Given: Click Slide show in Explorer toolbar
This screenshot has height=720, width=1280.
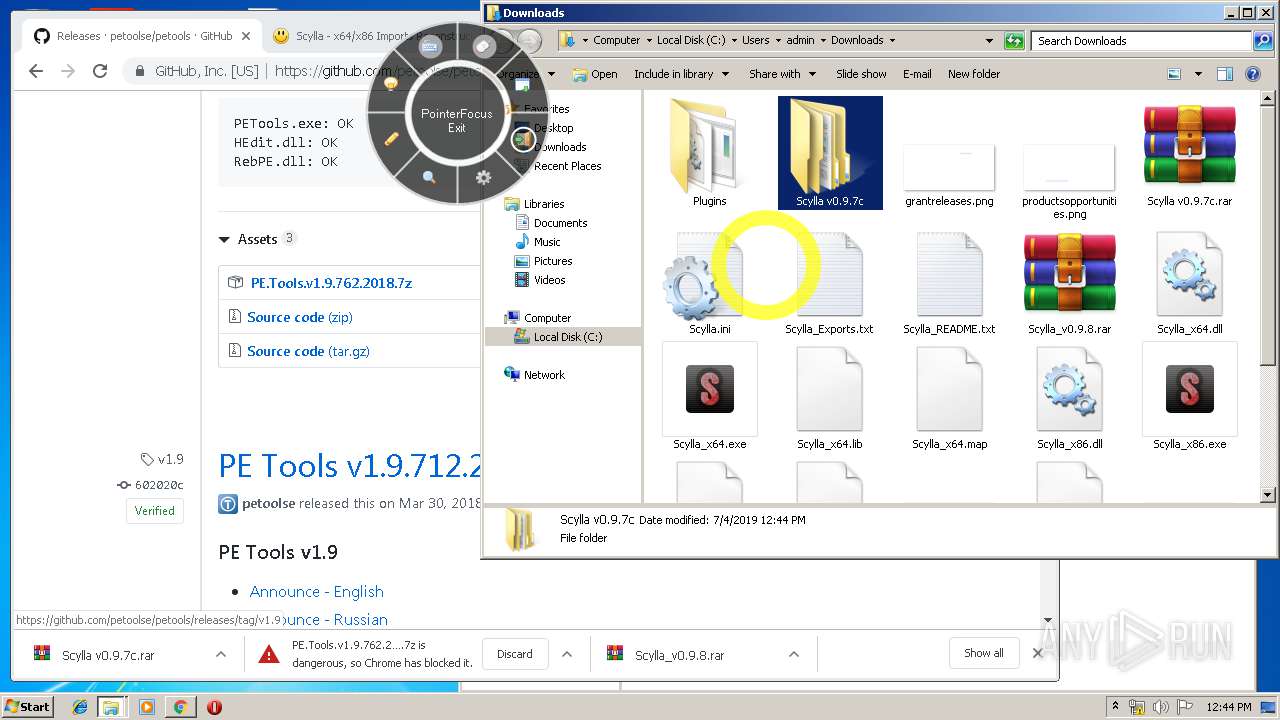Looking at the screenshot, I should 861,74.
